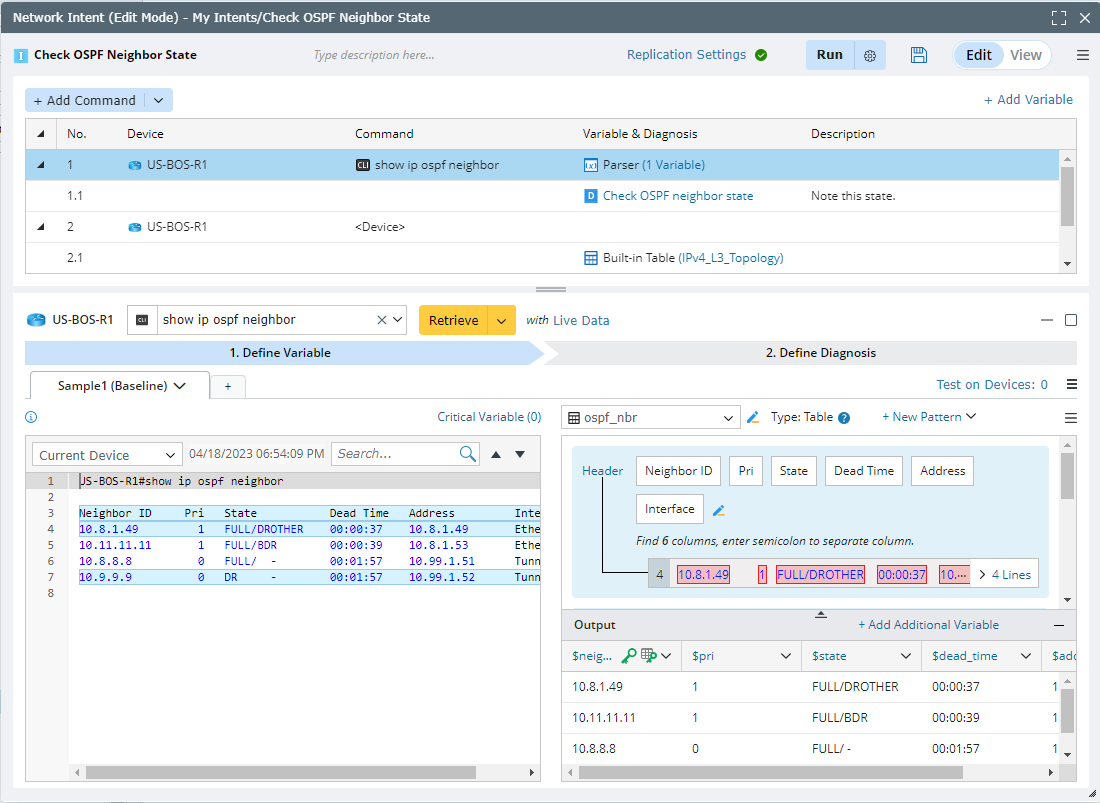Viewport: 1100px width, 803px height.
Task: Click the save disk icon
Action: (919, 55)
